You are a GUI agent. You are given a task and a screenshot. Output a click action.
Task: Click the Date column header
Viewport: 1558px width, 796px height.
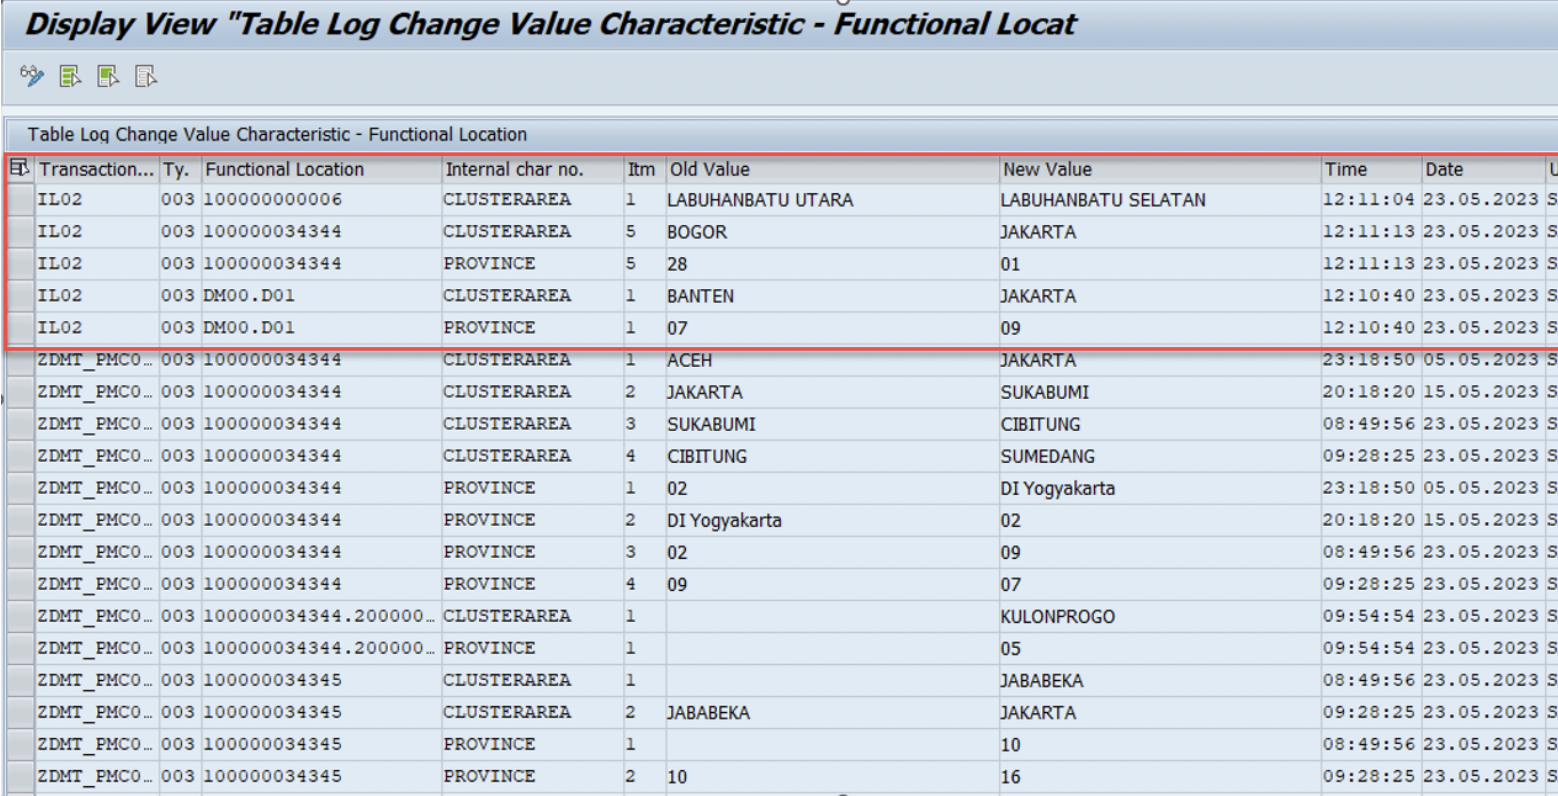[x=1444, y=169]
